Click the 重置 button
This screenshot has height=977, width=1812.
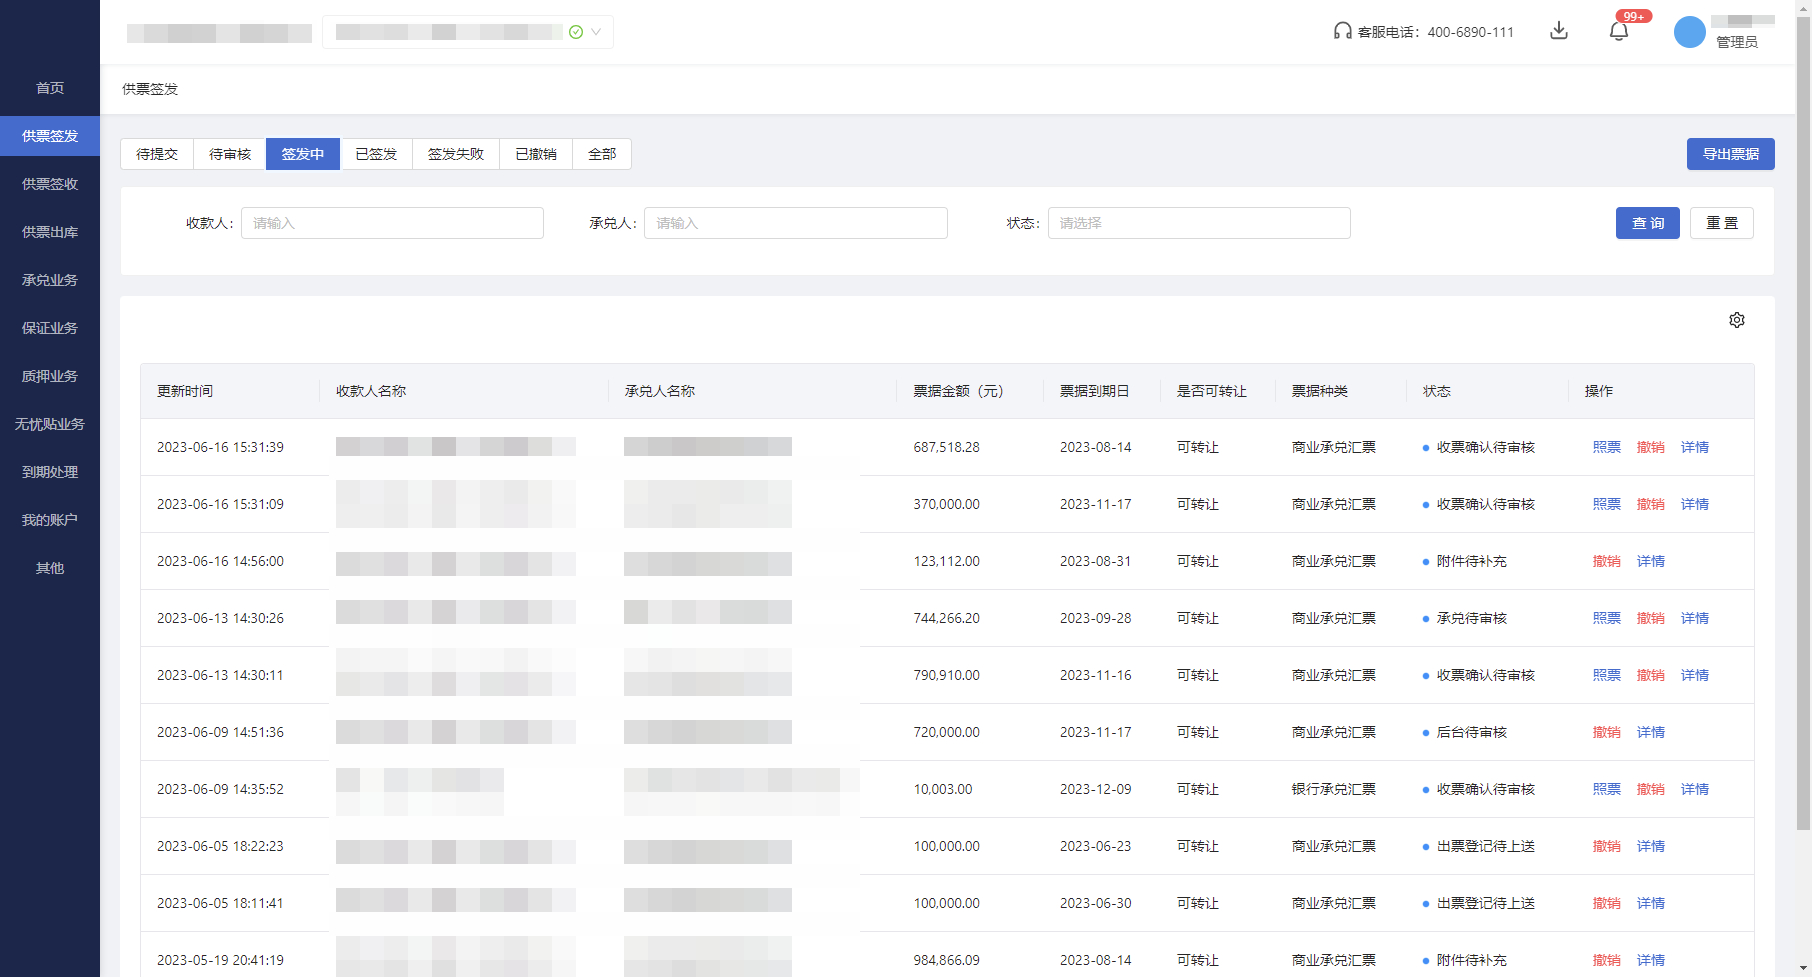pyautogui.click(x=1722, y=223)
